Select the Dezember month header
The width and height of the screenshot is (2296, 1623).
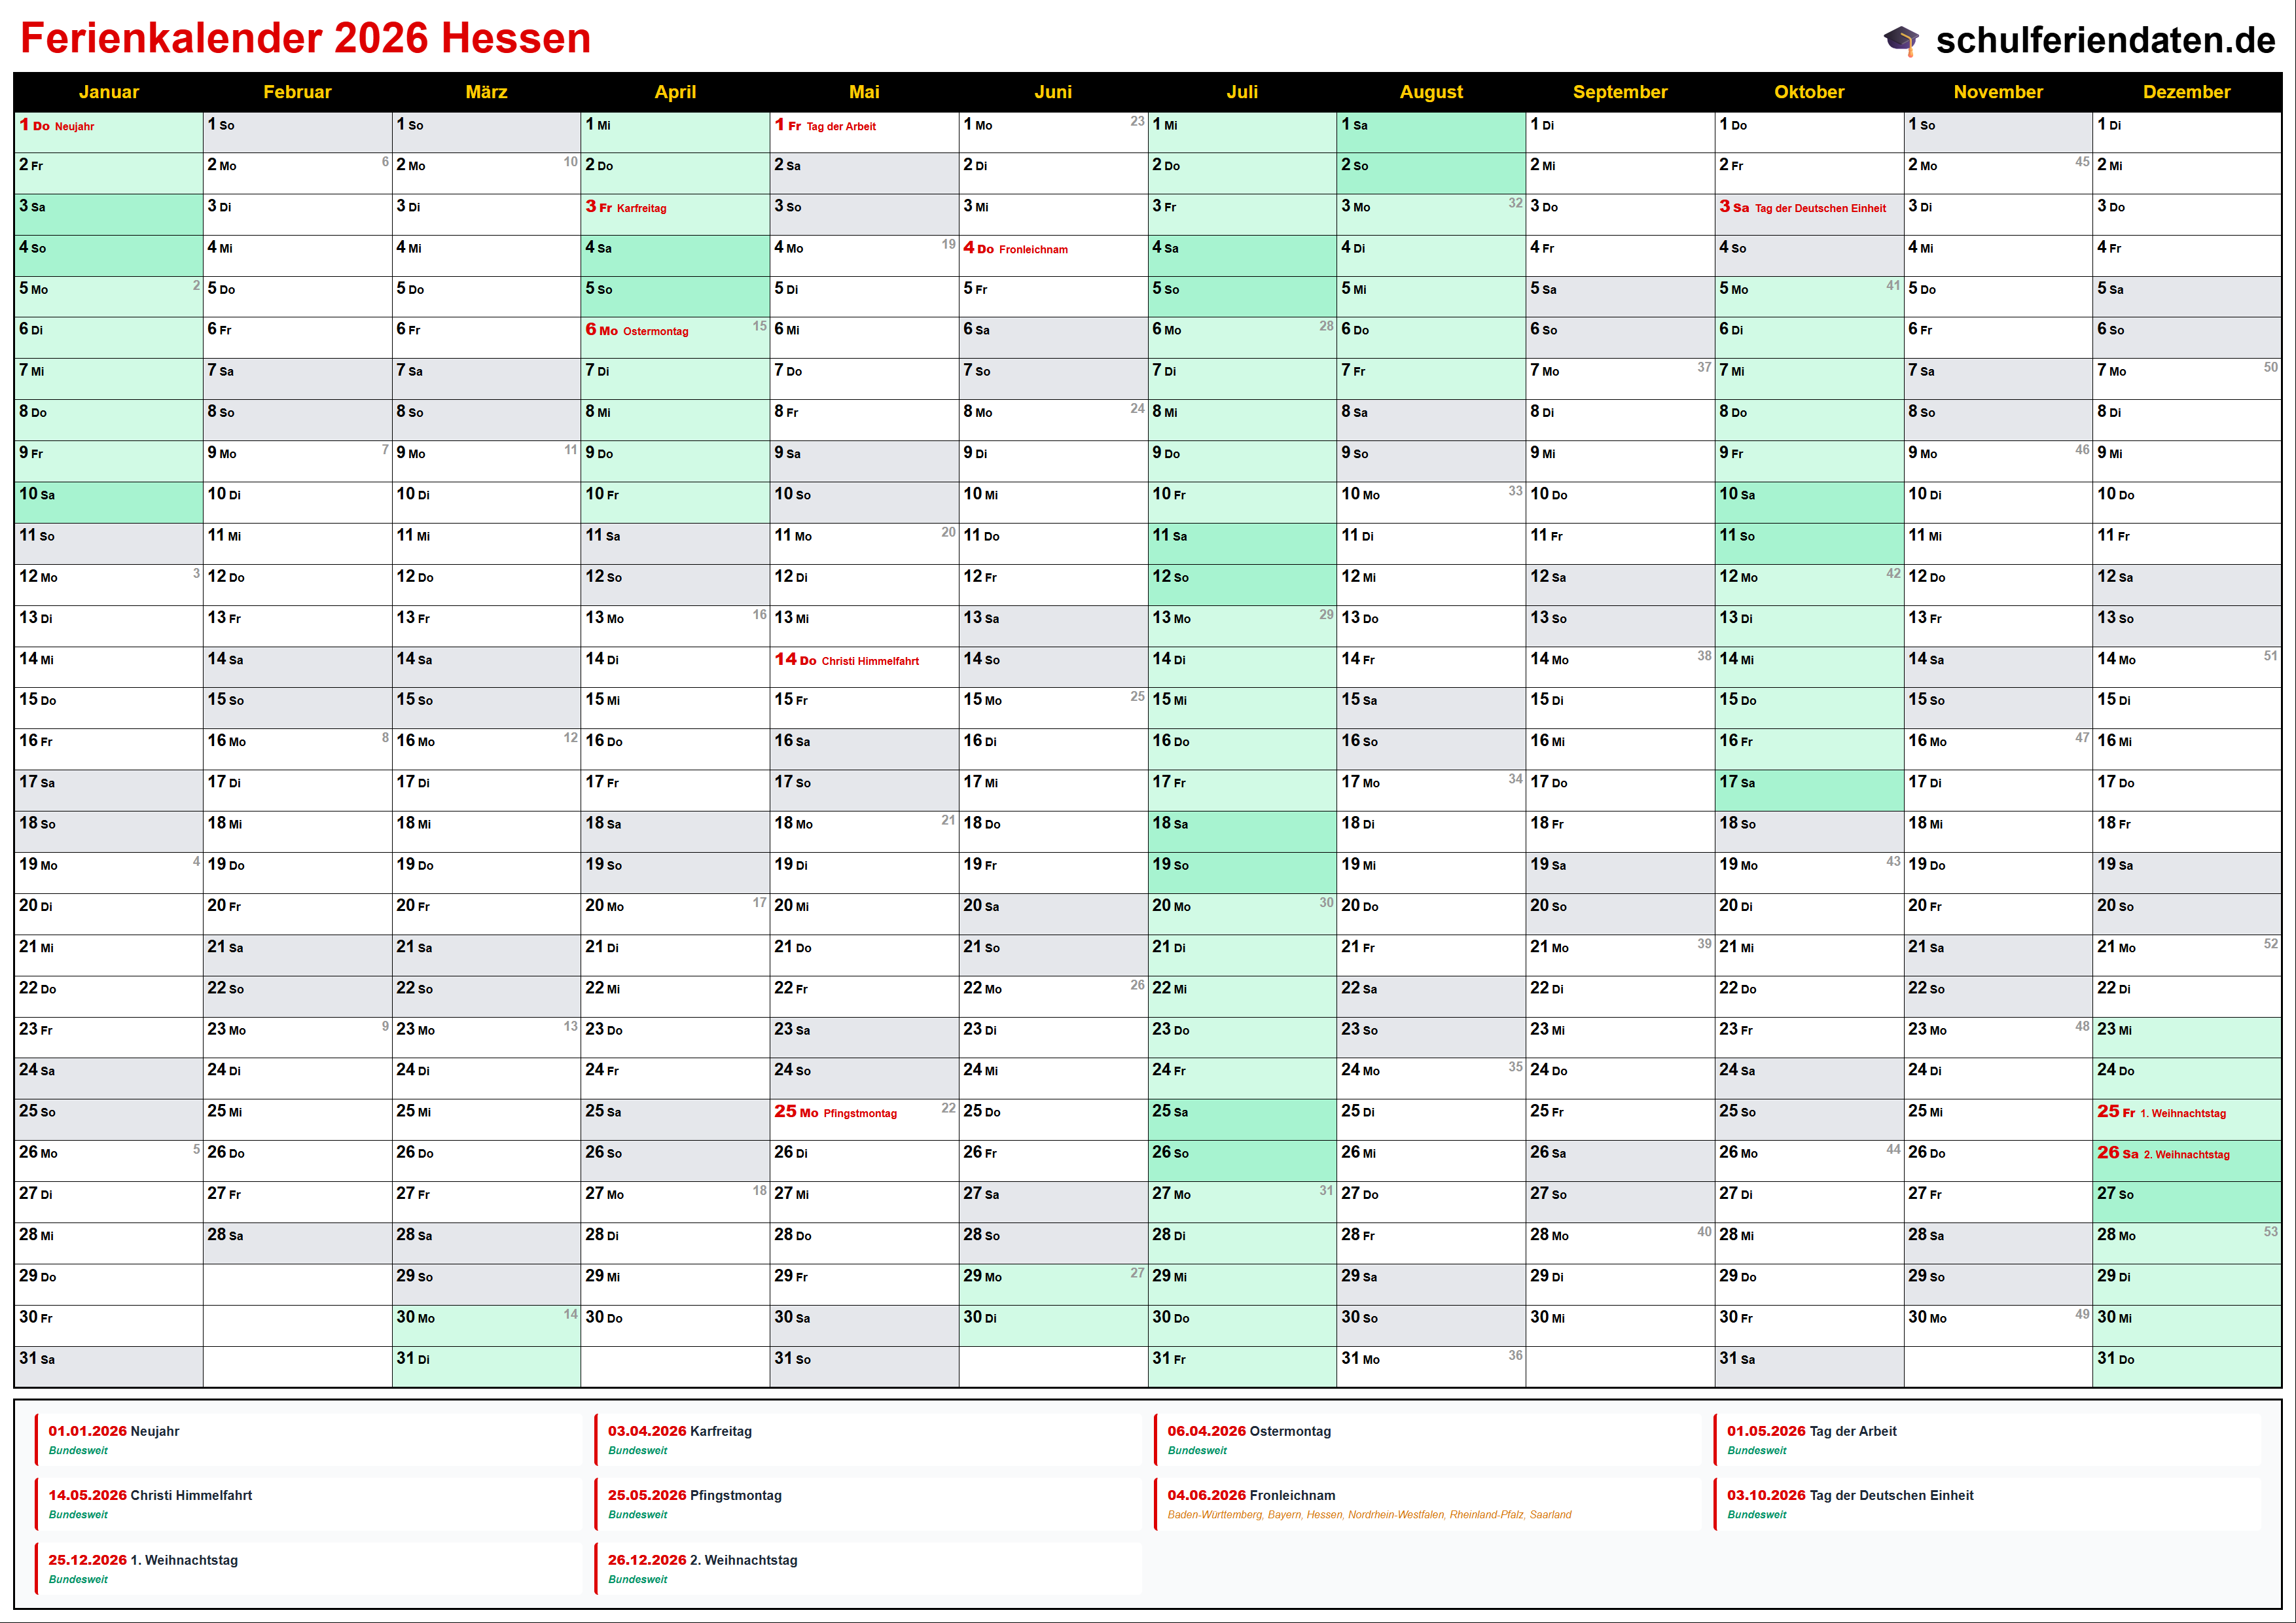coord(2186,92)
